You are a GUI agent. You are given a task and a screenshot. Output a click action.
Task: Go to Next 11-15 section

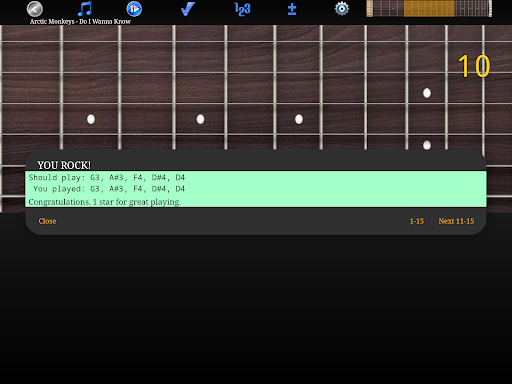(x=456, y=221)
